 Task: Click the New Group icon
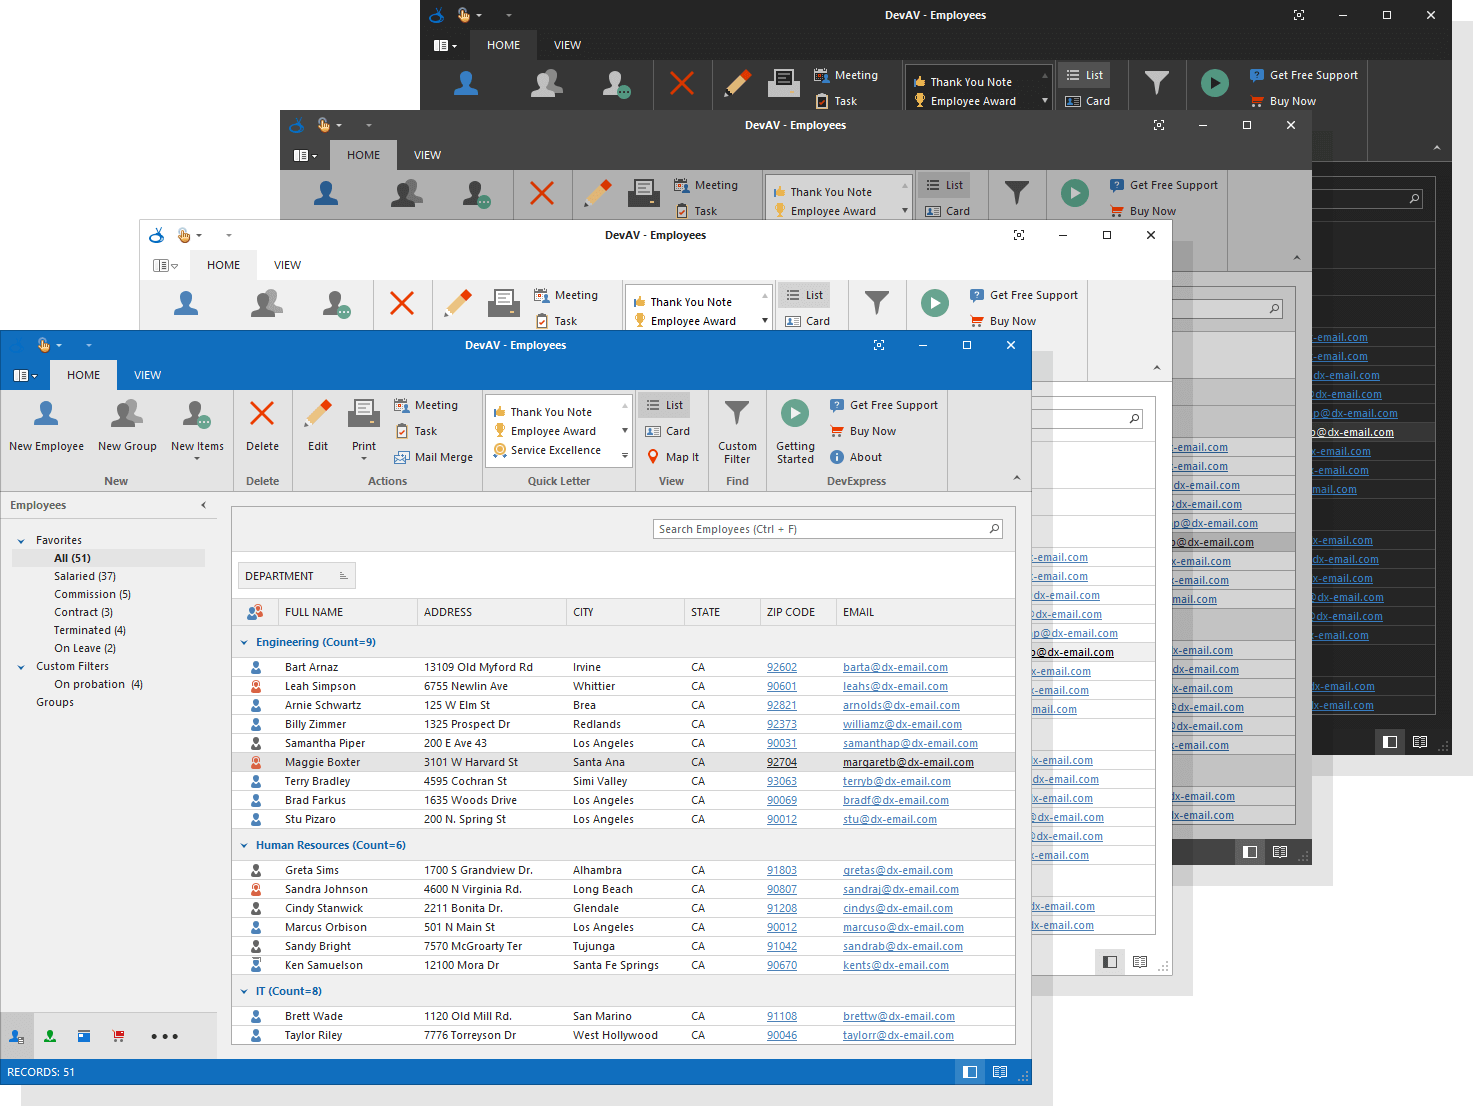[x=127, y=414]
